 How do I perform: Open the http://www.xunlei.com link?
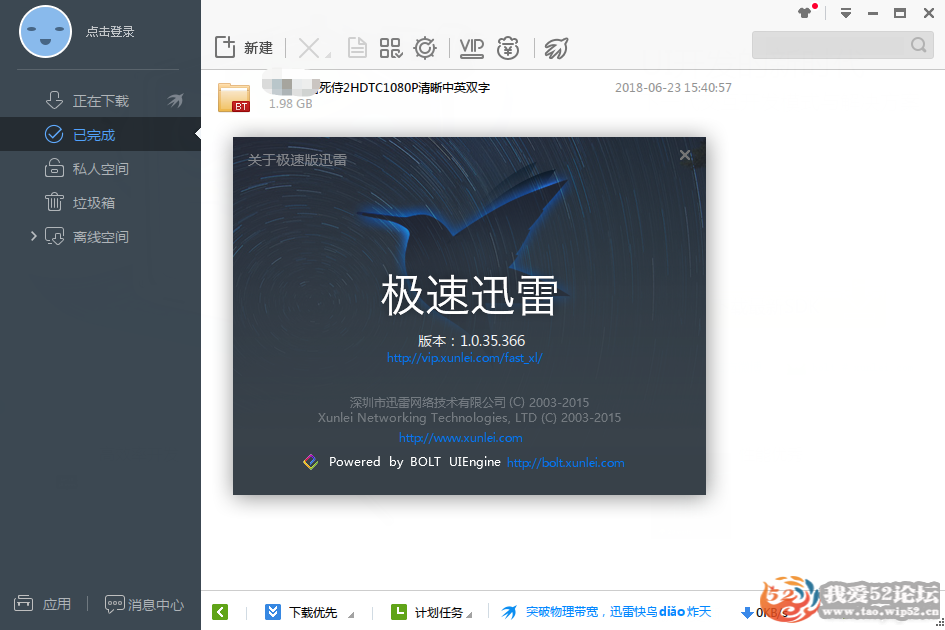[460, 438]
